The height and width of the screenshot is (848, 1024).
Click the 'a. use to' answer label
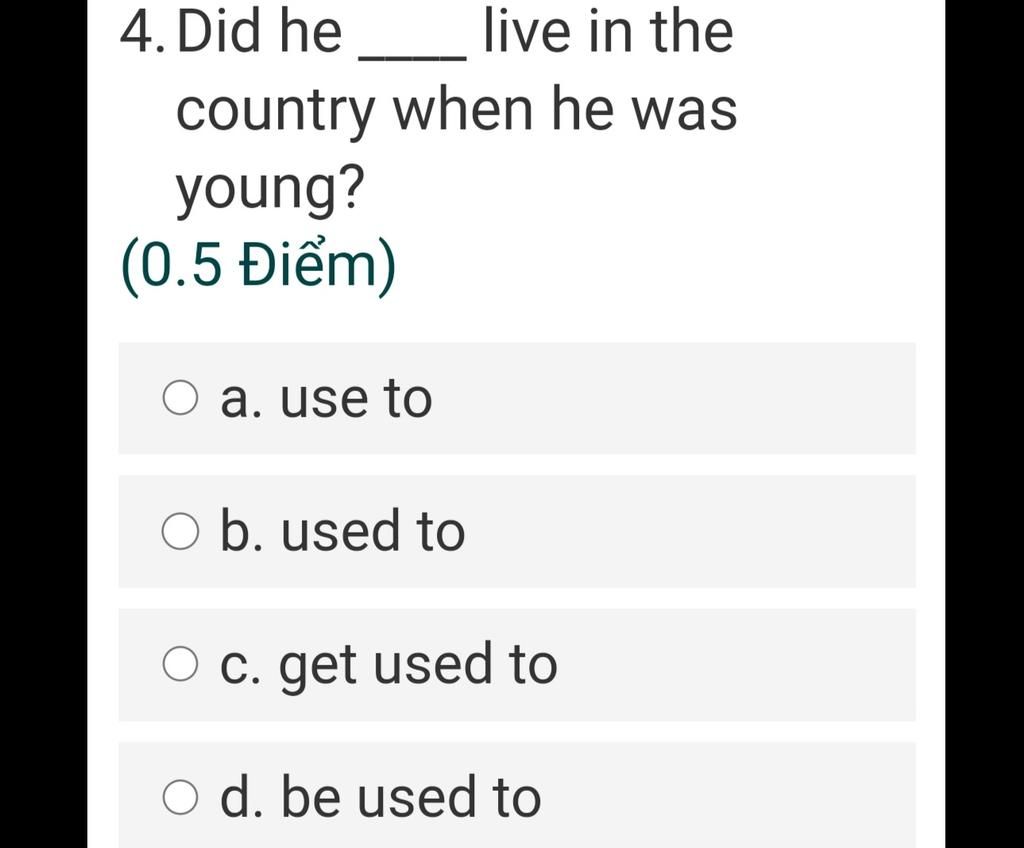pyautogui.click(x=327, y=398)
